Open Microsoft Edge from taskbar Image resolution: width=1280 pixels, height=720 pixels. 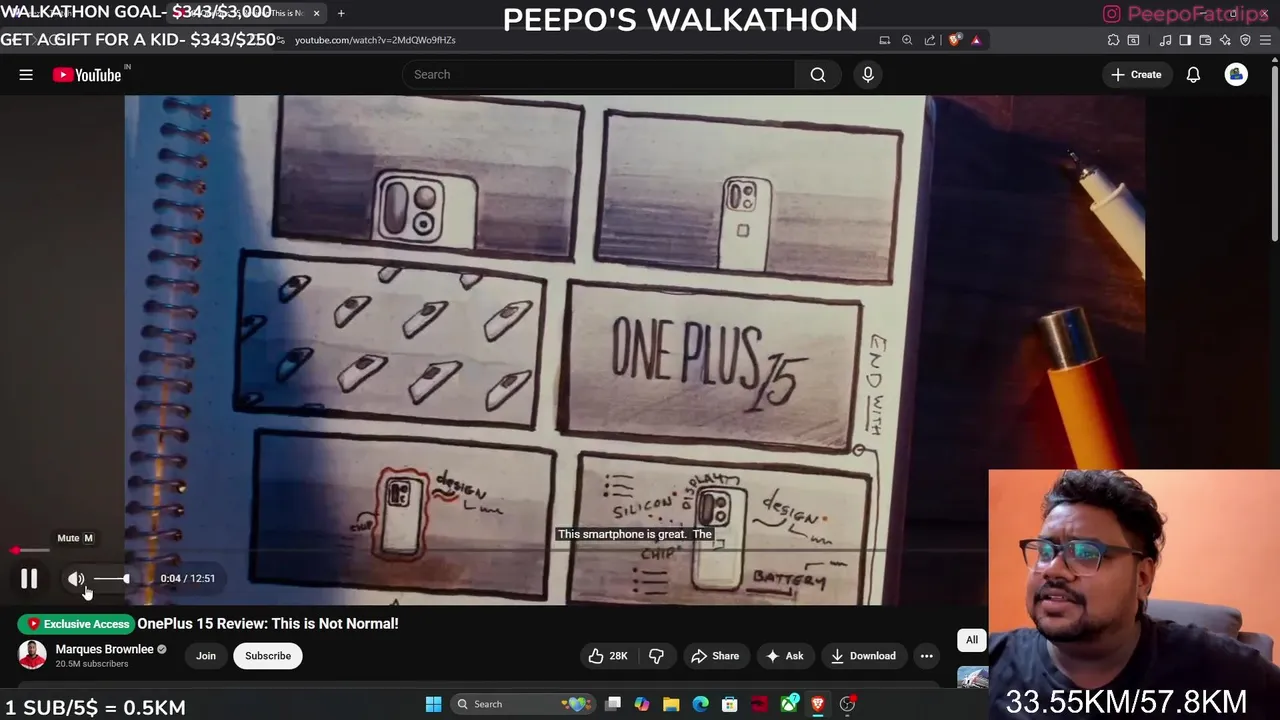point(701,704)
